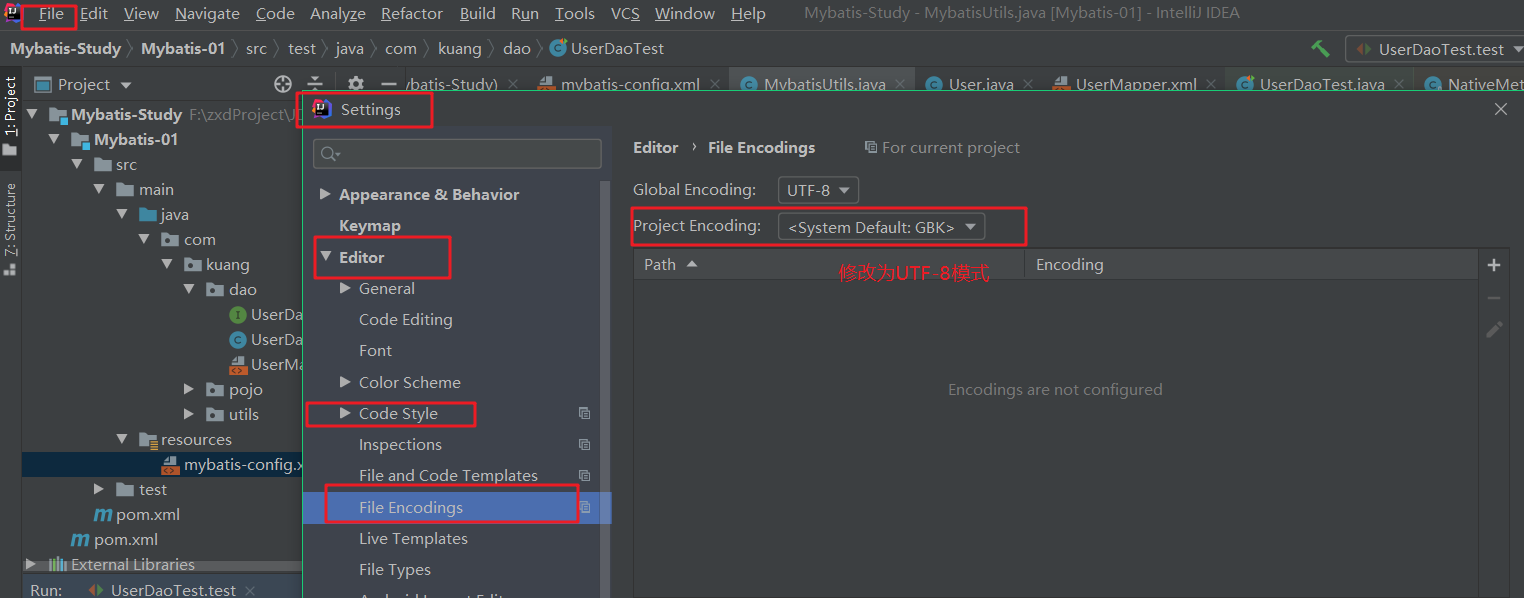Expand the test folder in project tree
The image size is (1524, 598).
[100, 490]
